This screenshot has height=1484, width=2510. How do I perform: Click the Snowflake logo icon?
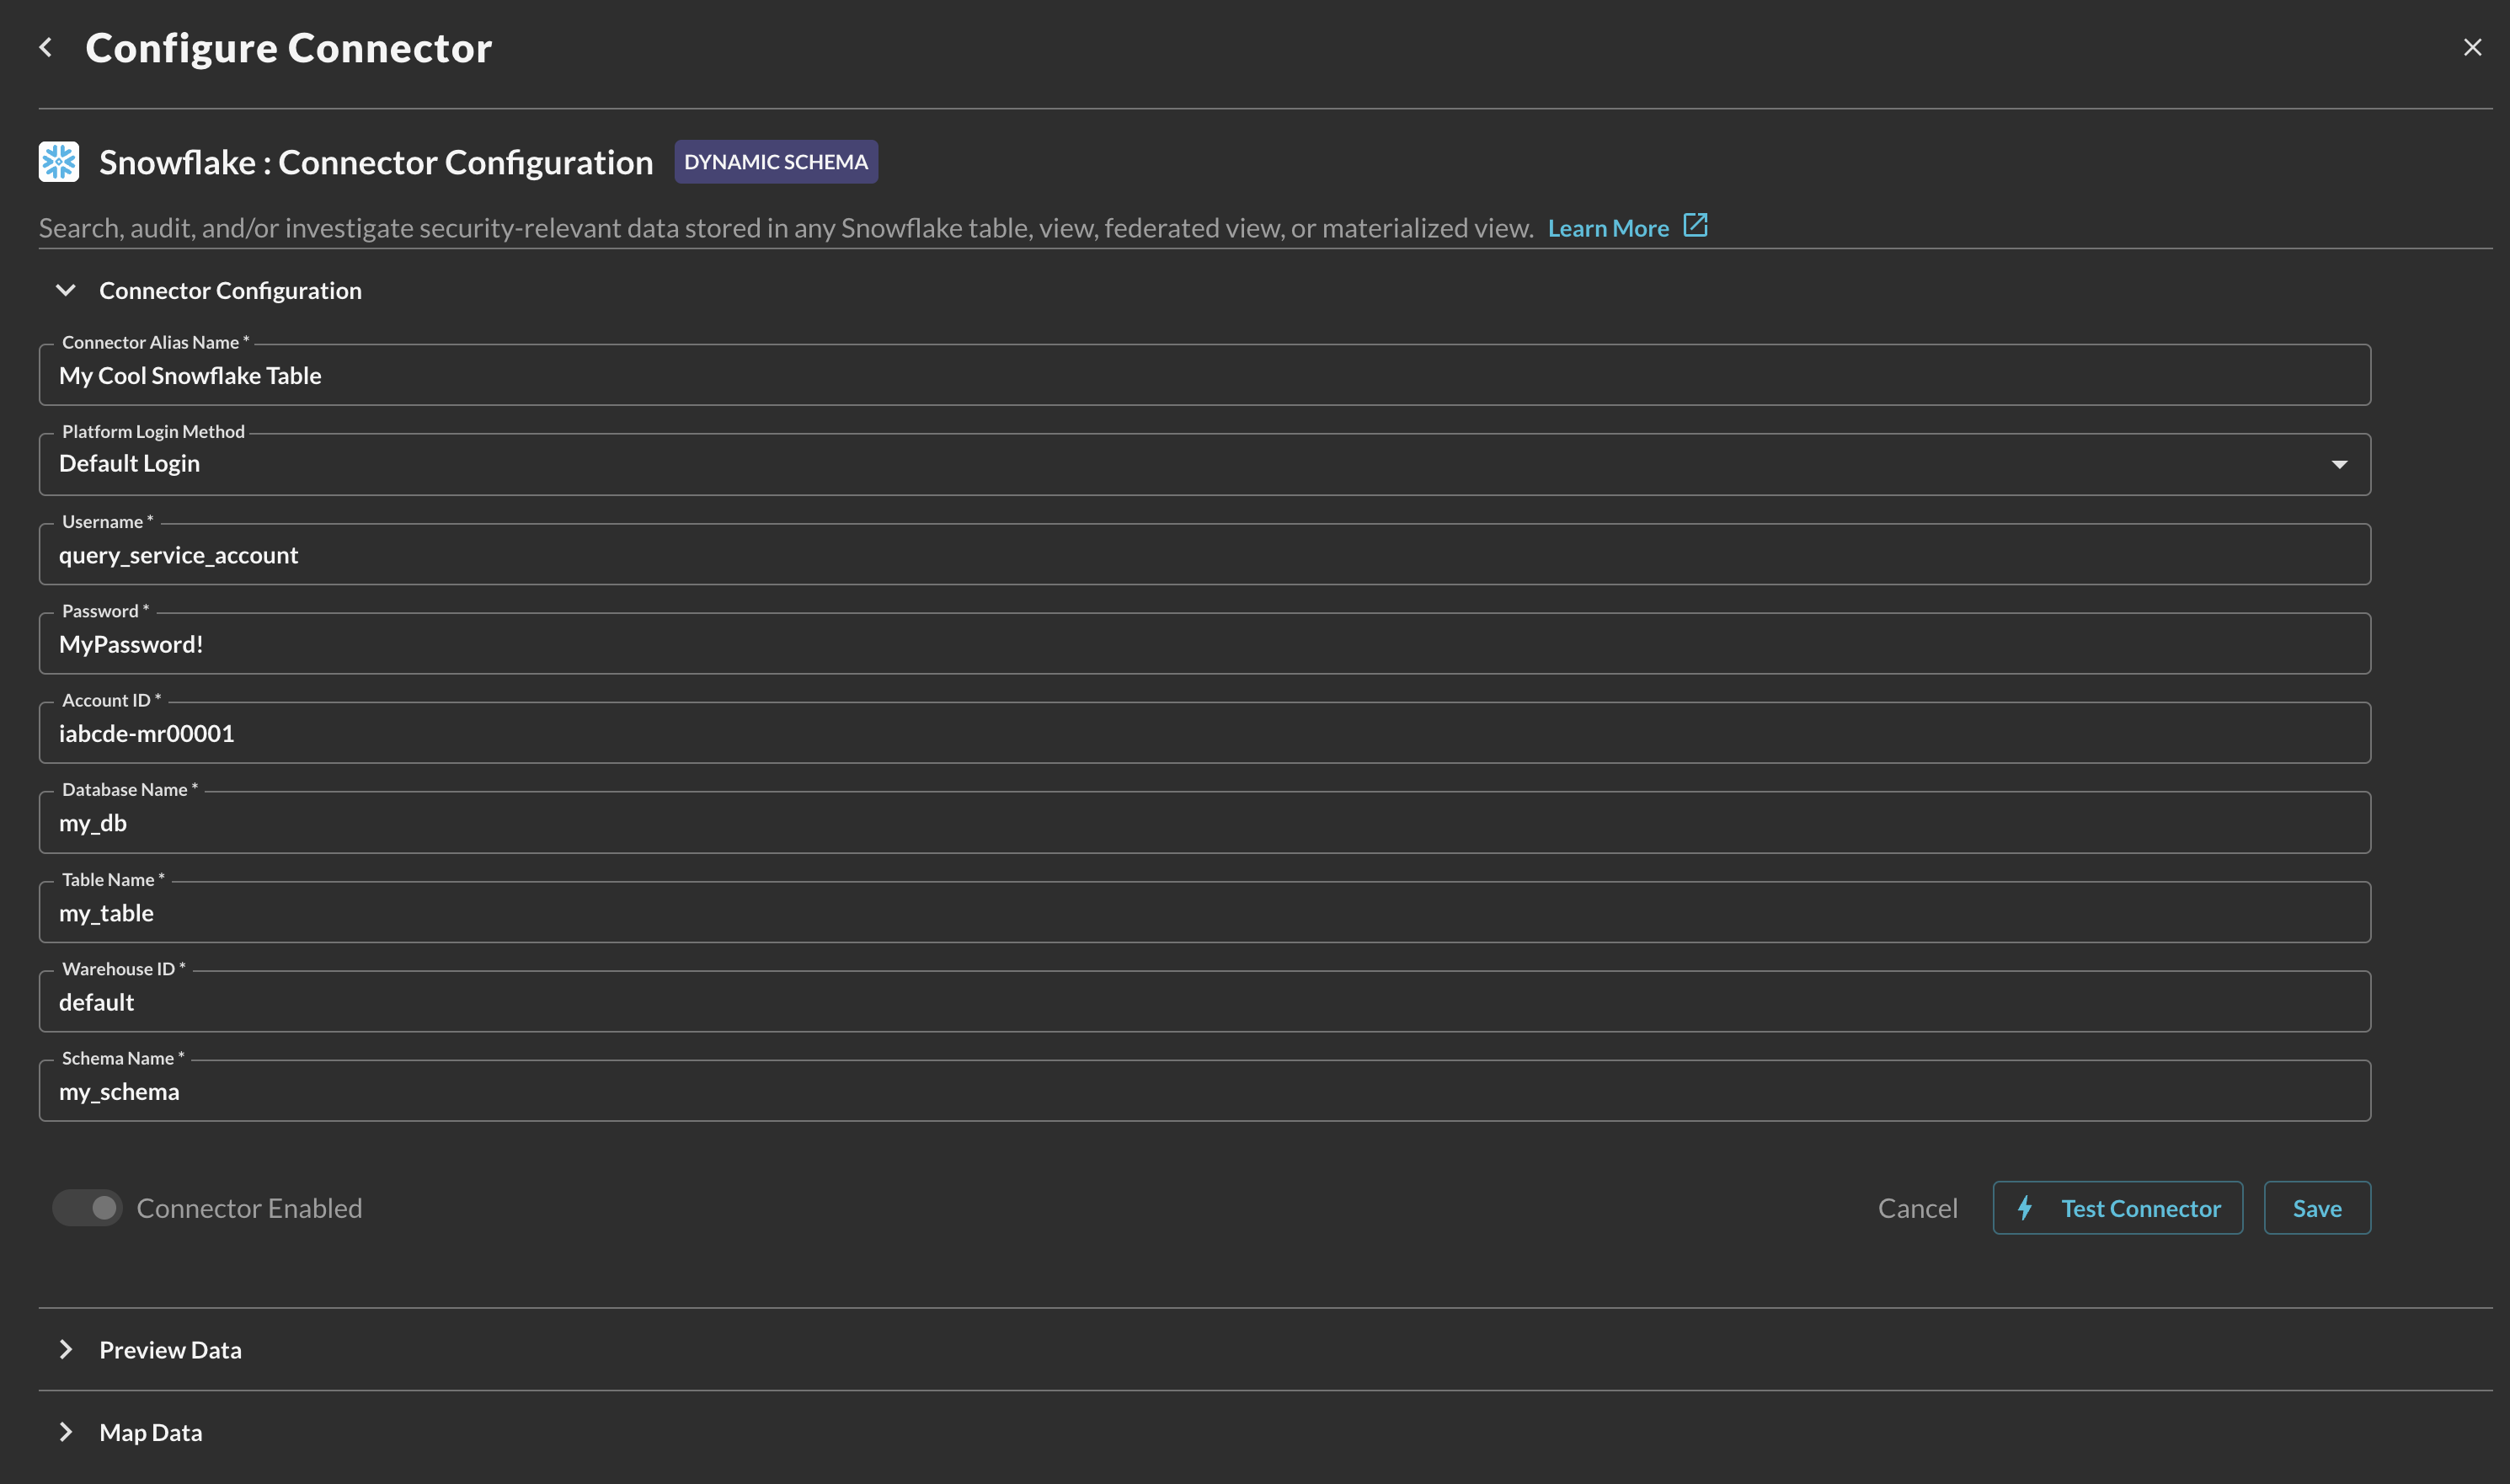(59, 161)
